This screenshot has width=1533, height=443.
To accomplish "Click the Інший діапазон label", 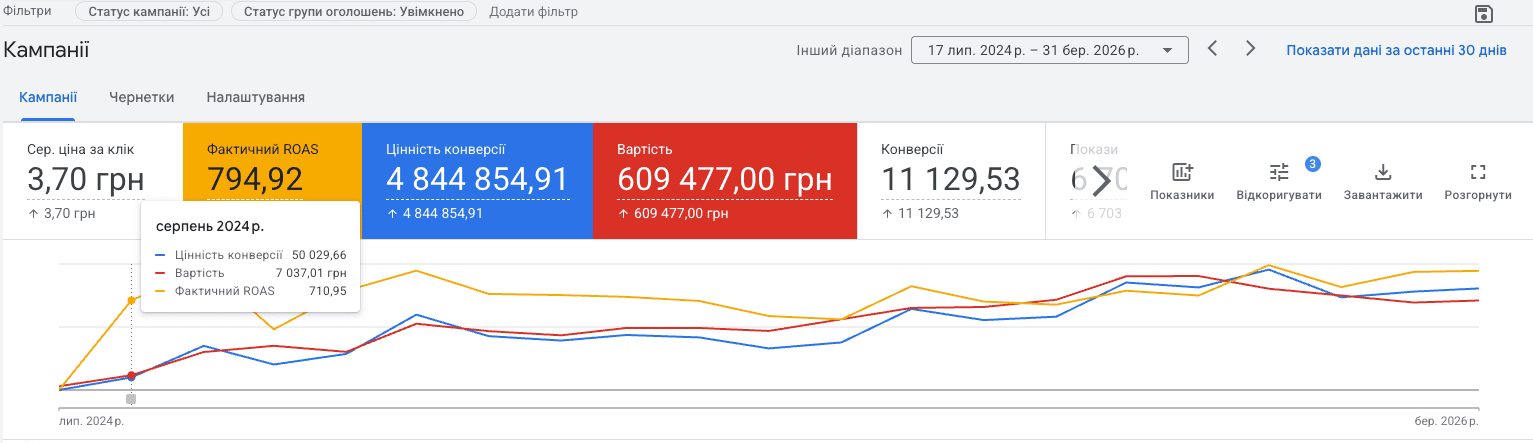I will click(849, 50).
